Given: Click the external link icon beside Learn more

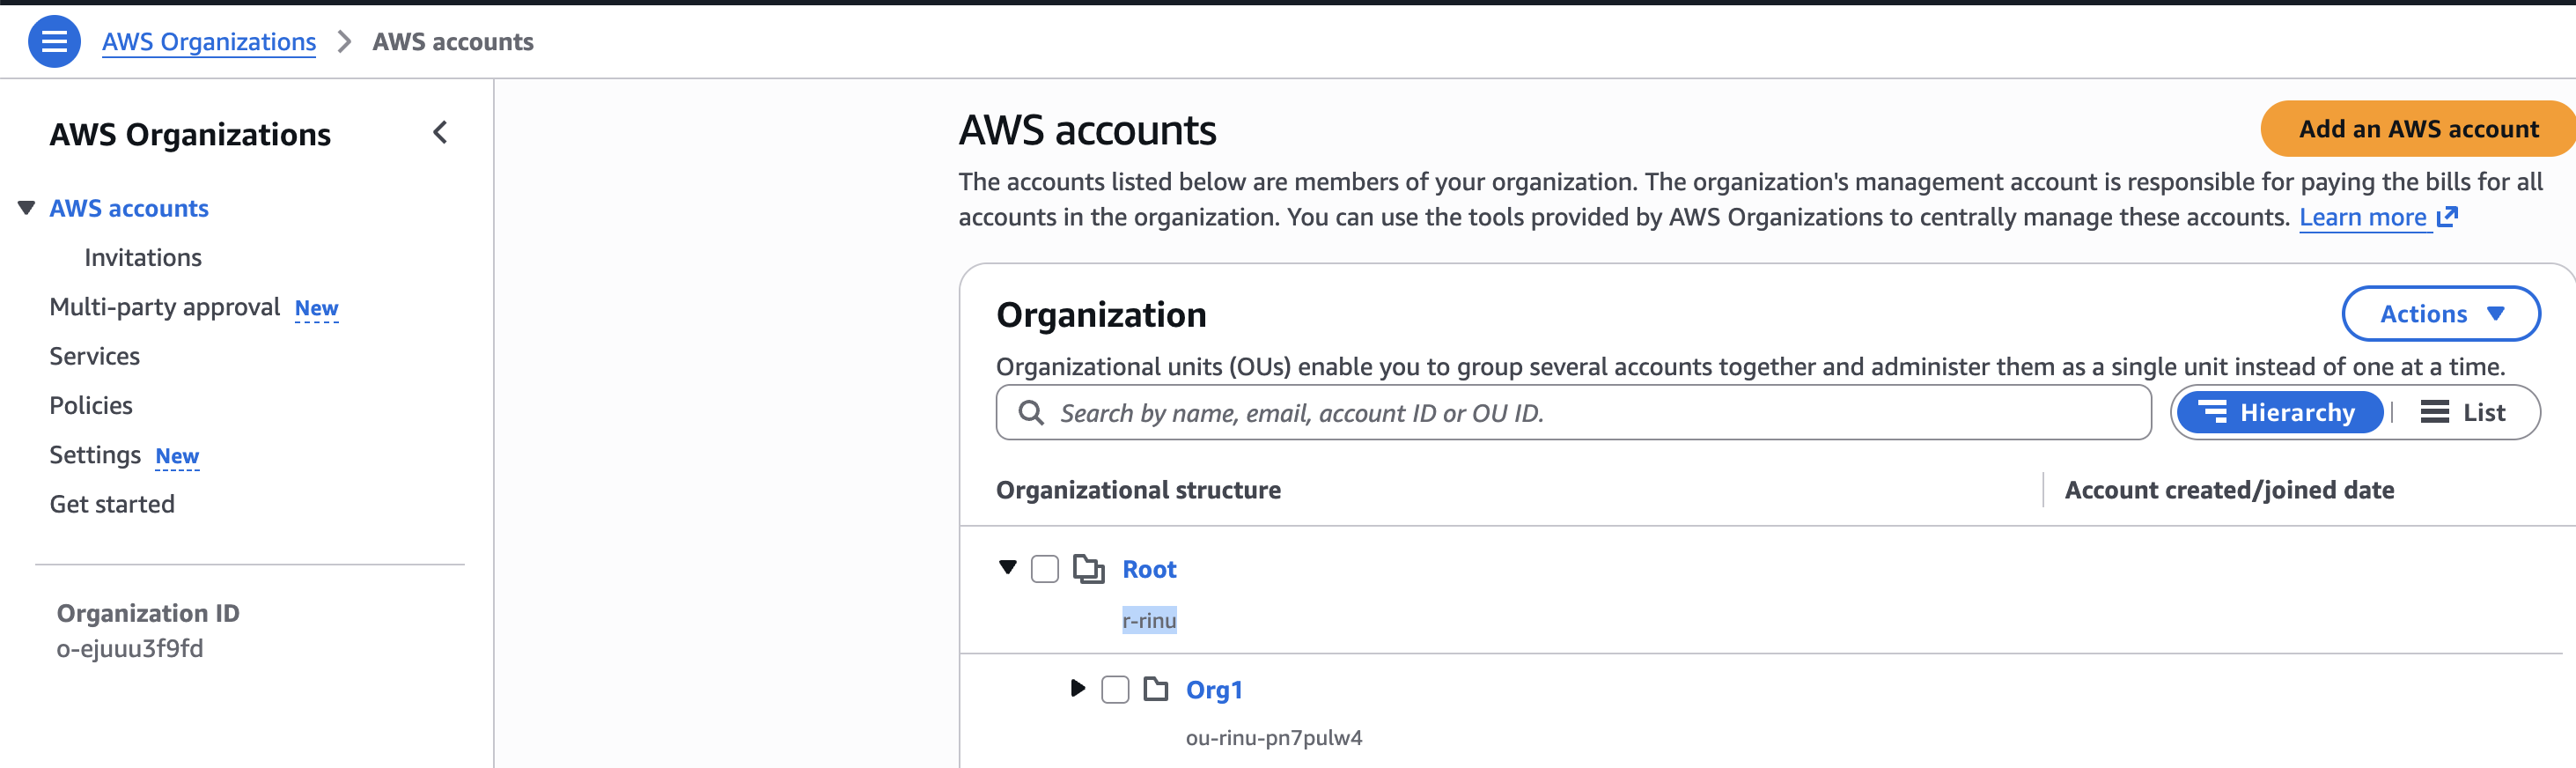Looking at the screenshot, I should [2446, 217].
